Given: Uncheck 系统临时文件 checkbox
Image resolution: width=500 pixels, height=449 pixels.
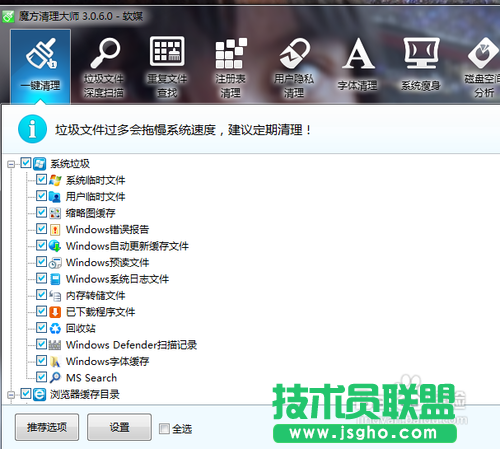Looking at the screenshot, I should [x=41, y=179].
